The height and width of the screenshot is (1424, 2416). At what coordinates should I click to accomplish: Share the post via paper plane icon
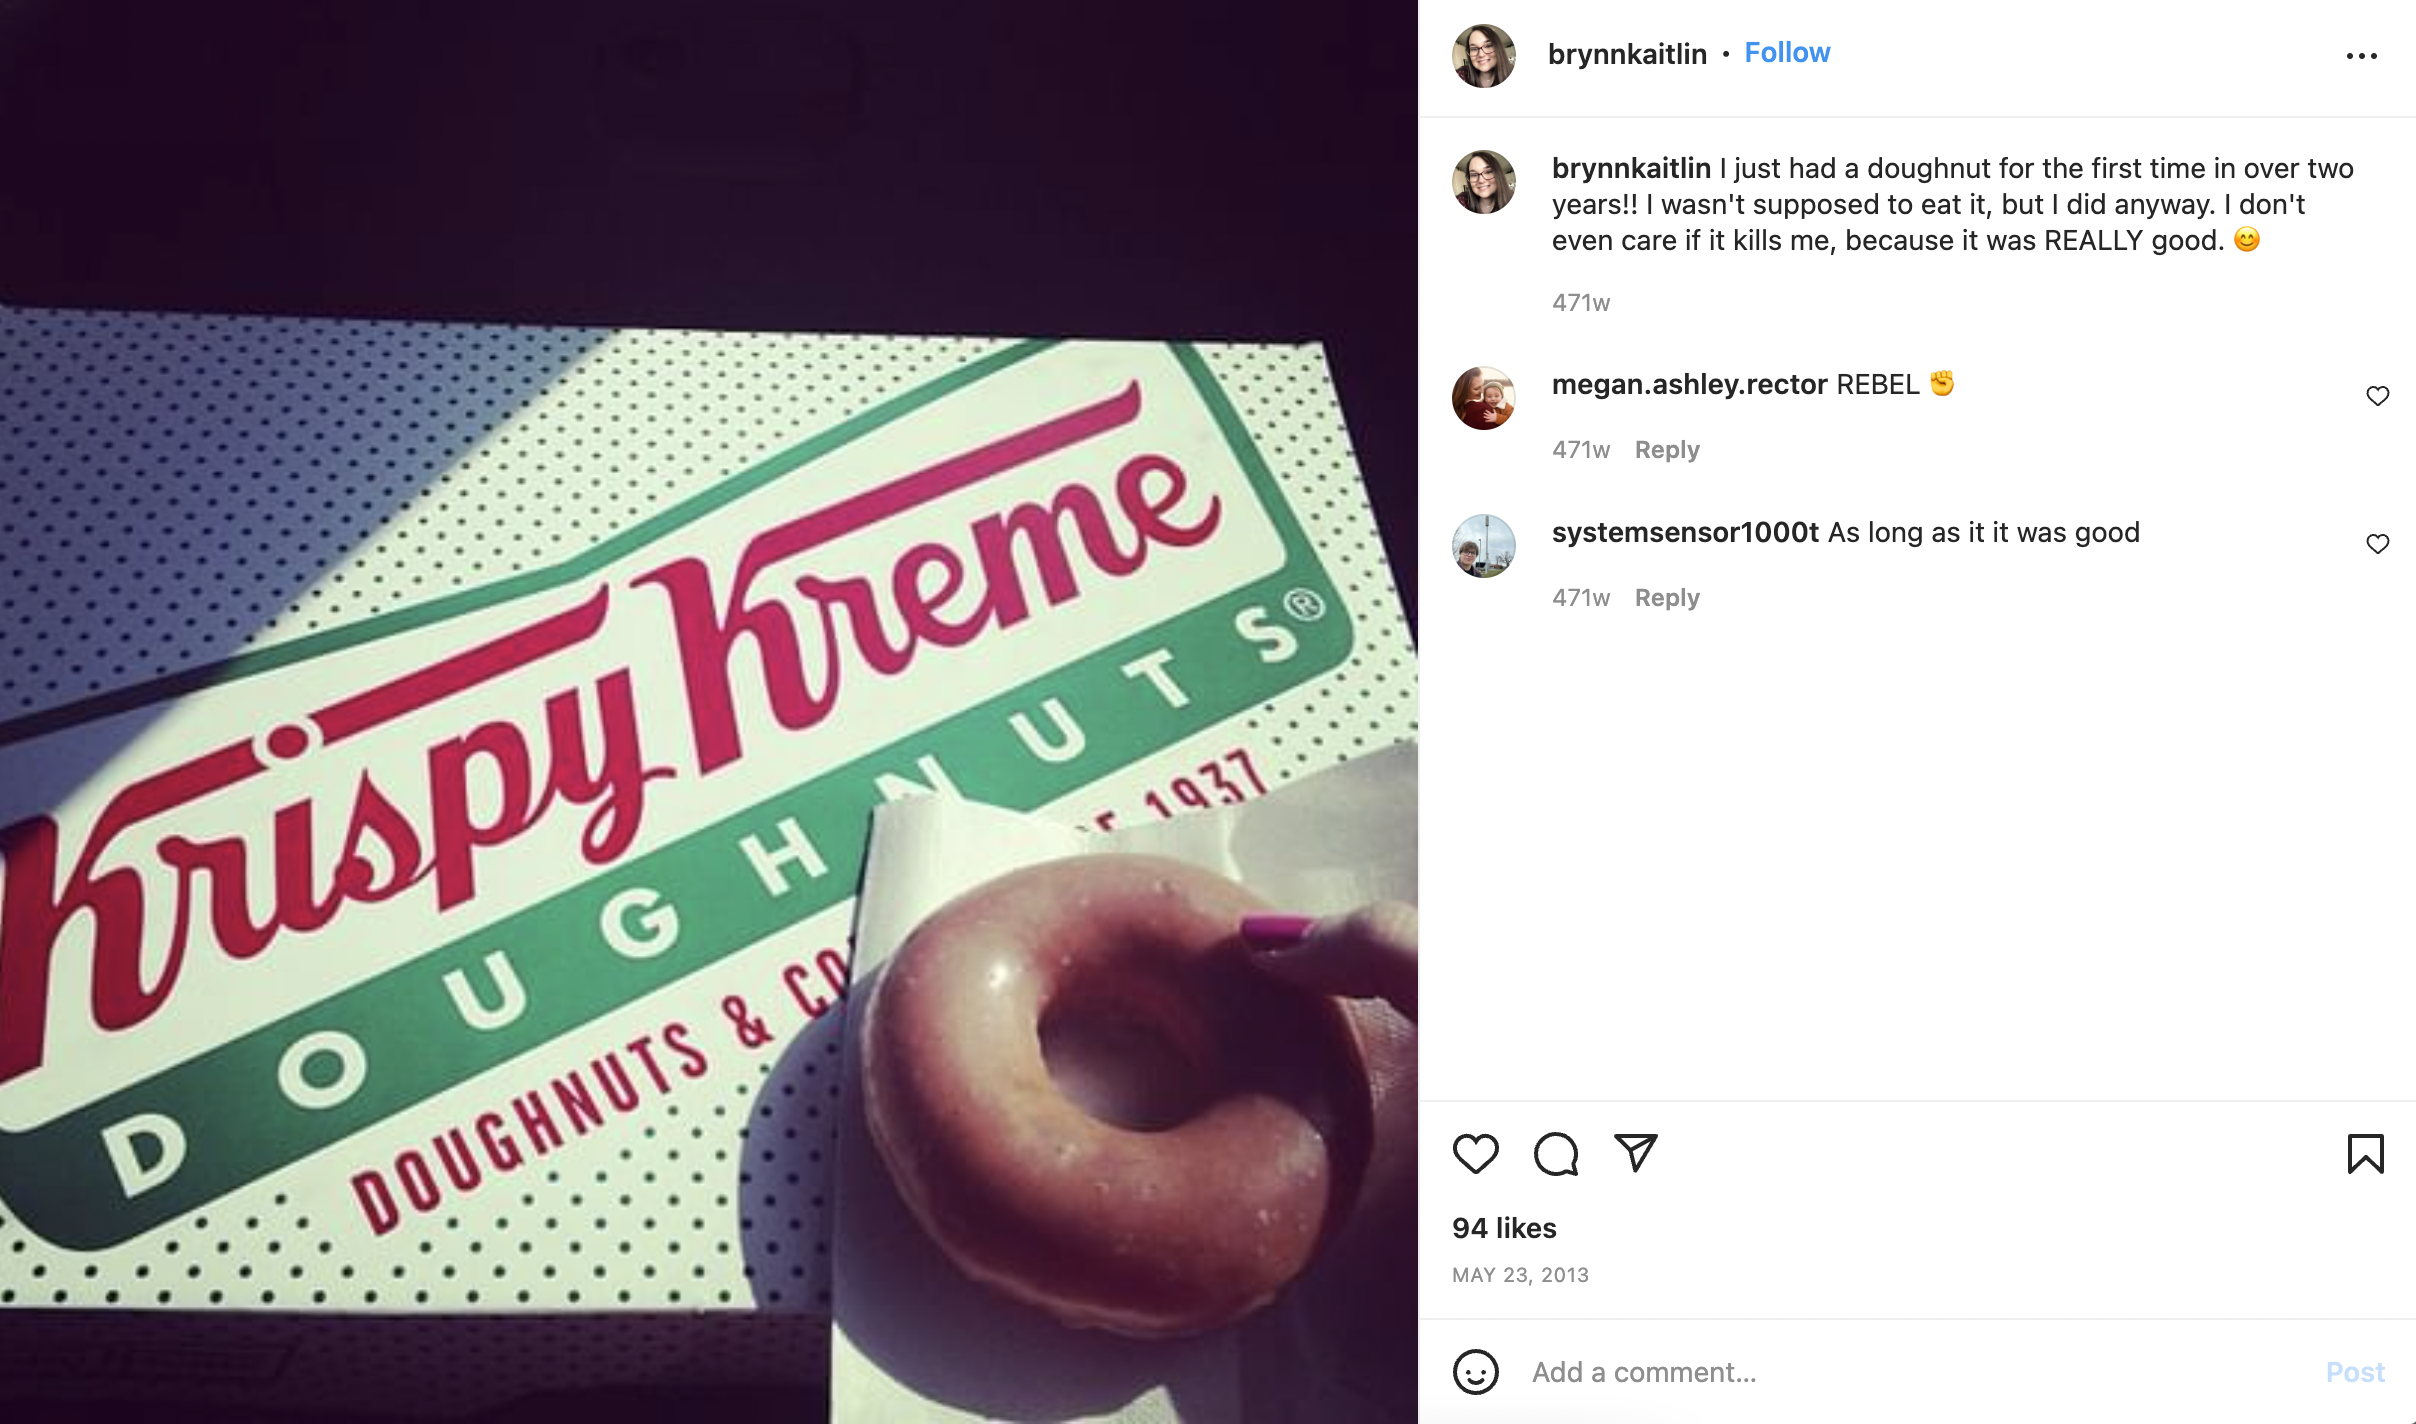[x=1636, y=1153]
